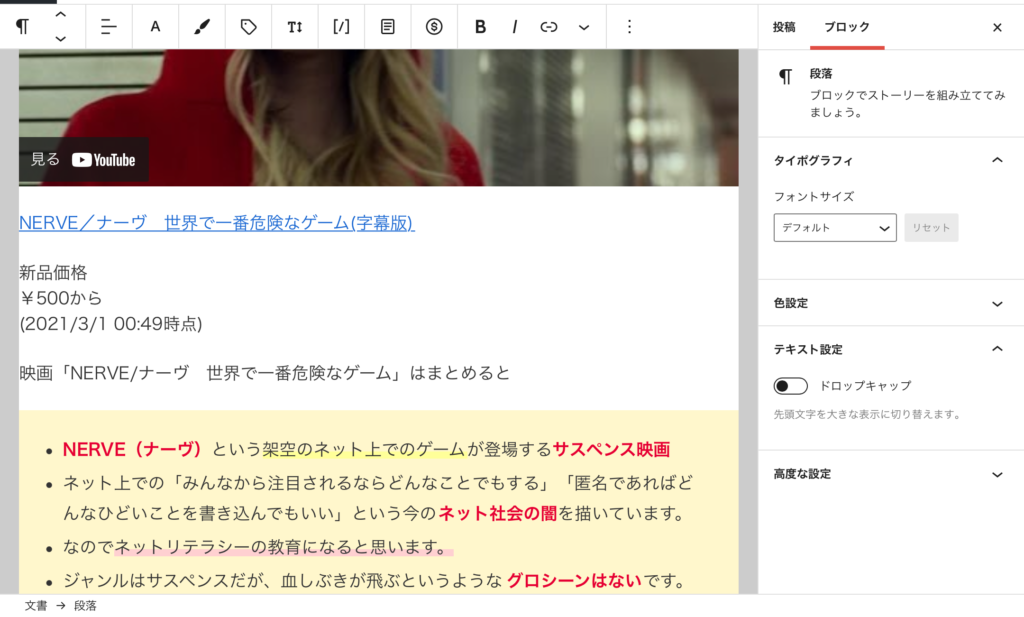Open the text alignment options
Viewport: 1024px width, 617px height.
108,27
